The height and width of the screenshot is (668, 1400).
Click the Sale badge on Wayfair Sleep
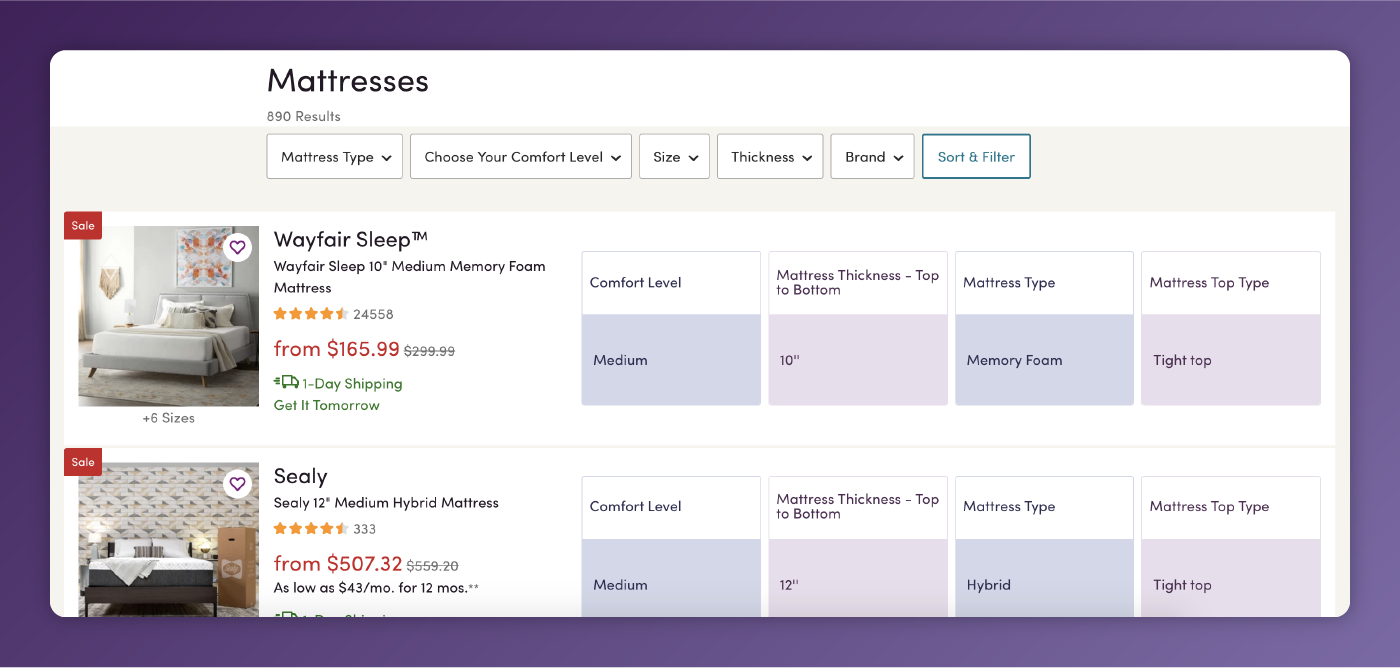point(83,225)
